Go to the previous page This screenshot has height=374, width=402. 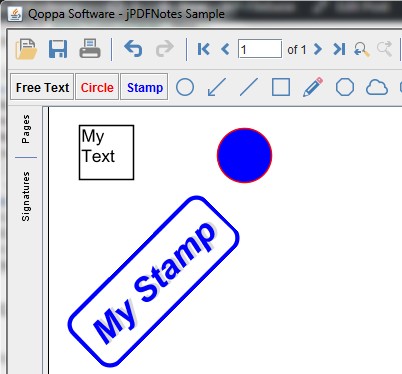225,49
